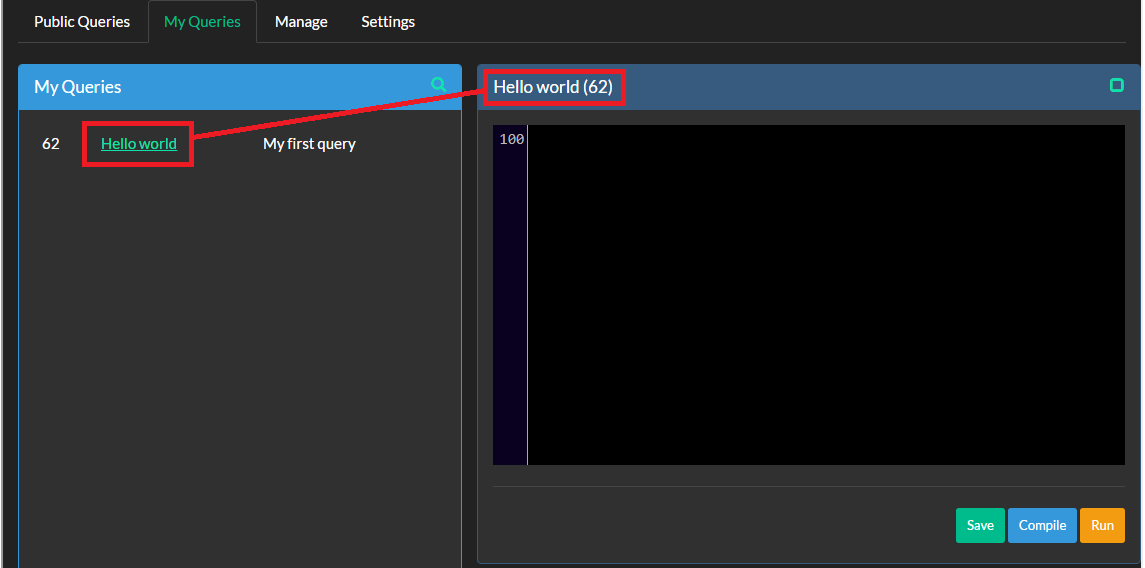
Task: Click the 'Hello world (62)' panel title
Action: coord(553,87)
